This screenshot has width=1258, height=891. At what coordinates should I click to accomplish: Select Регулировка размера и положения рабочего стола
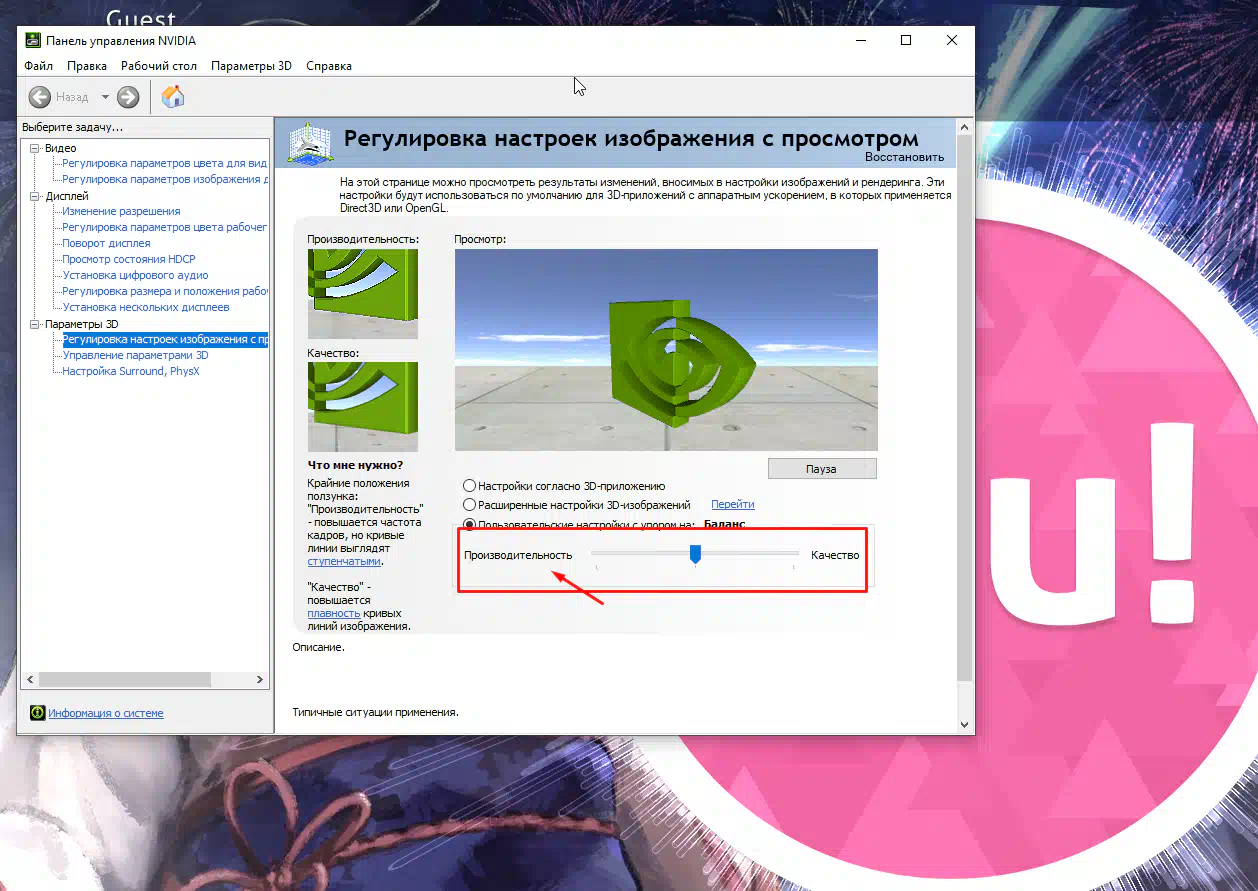pos(164,291)
